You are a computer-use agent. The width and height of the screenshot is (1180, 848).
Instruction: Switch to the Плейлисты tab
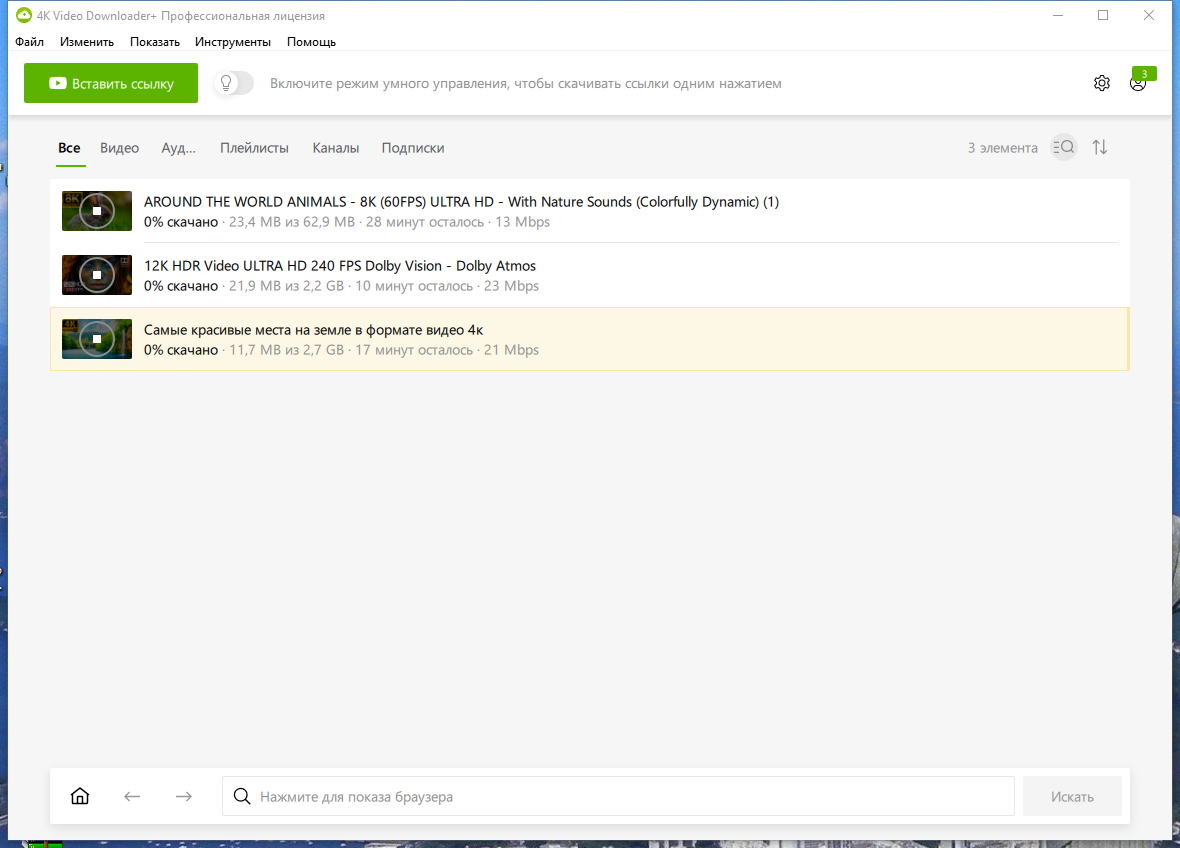(x=254, y=148)
